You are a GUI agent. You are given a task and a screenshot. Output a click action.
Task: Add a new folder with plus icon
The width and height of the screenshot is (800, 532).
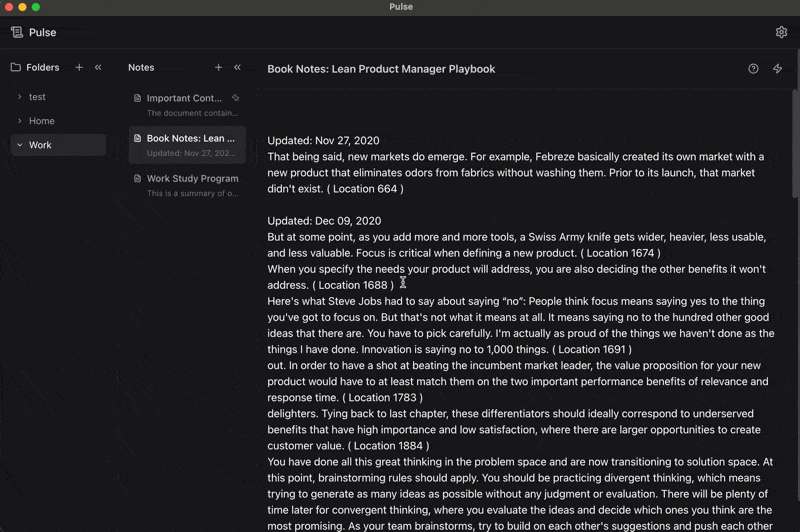79,68
